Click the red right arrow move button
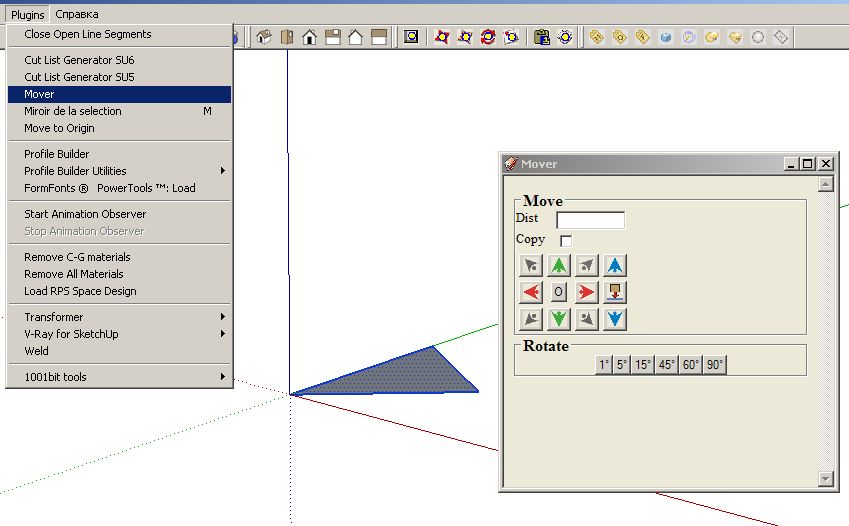The height and width of the screenshot is (526, 849). point(587,292)
